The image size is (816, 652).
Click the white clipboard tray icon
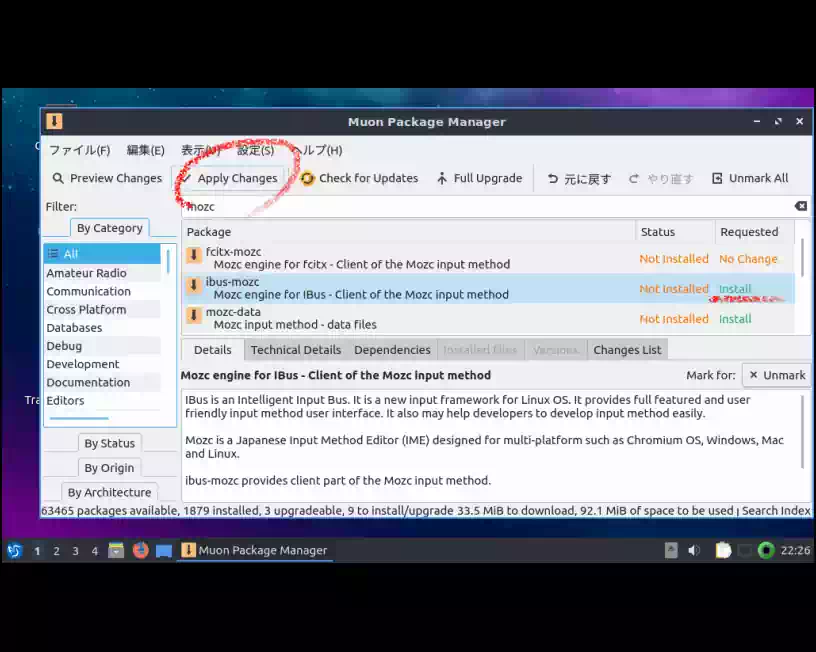(723, 550)
